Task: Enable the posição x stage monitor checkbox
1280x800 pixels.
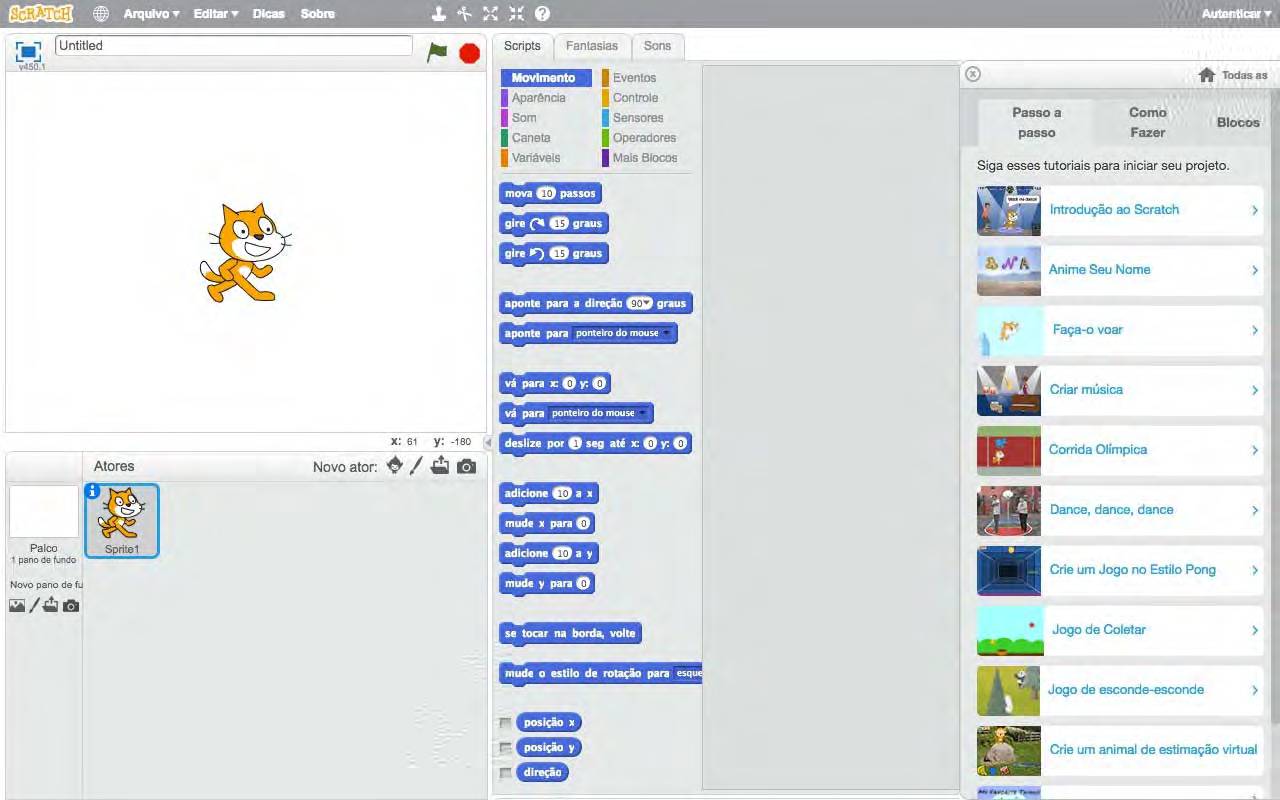Action: [506, 721]
